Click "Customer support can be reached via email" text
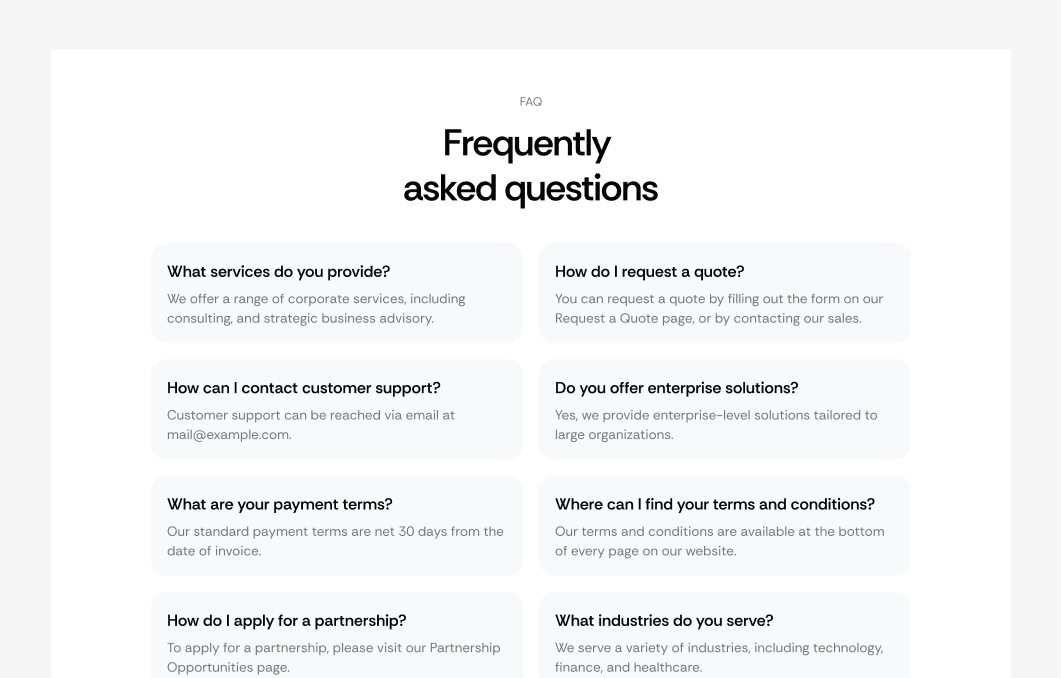Viewport: 1061px width, 678px height. click(310, 415)
